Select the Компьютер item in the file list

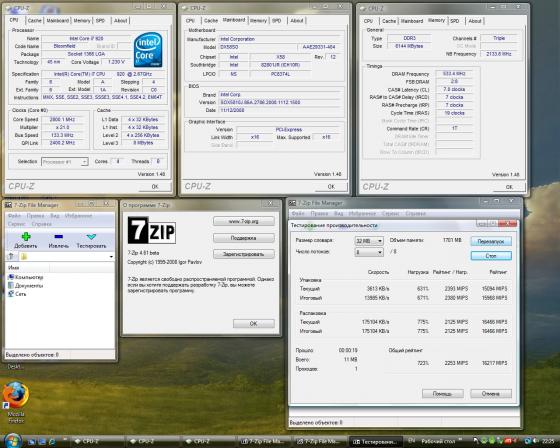pyautogui.click(x=26, y=277)
